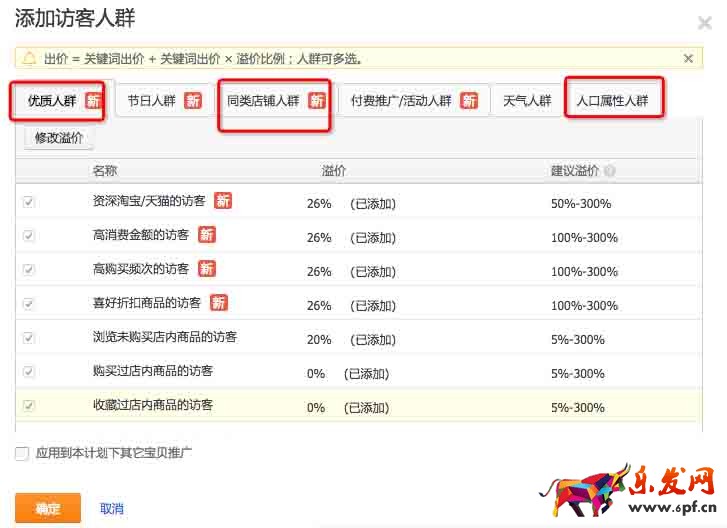The height and width of the screenshot is (528, 727).
Task: Close the 添加访客人群 dialog
Action: click(x=704, y=23)
